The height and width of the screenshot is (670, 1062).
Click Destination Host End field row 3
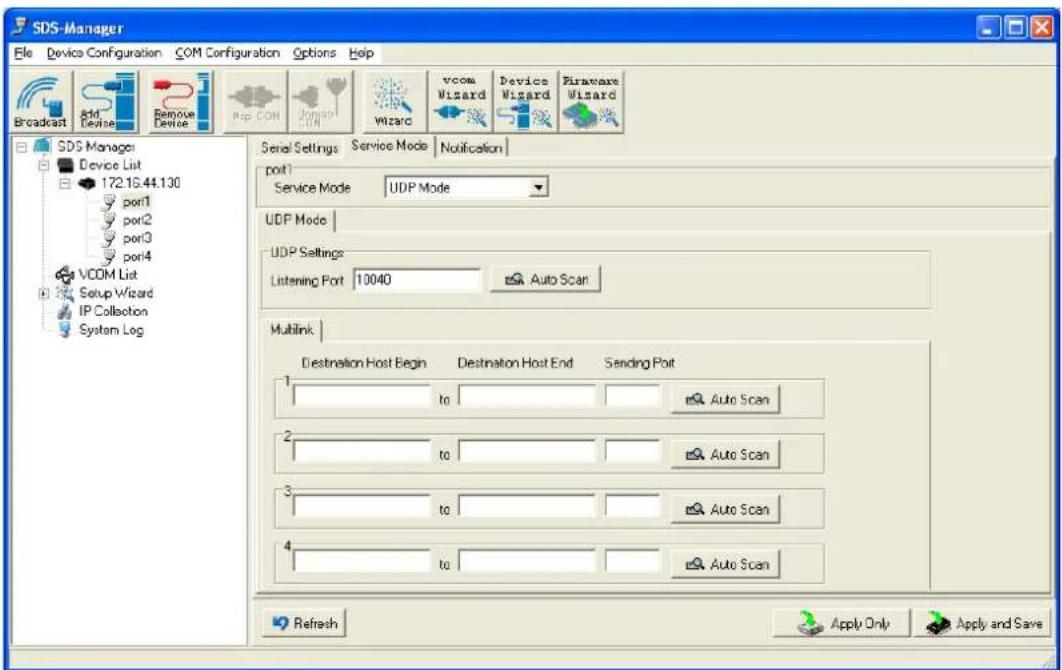[527, 506]
